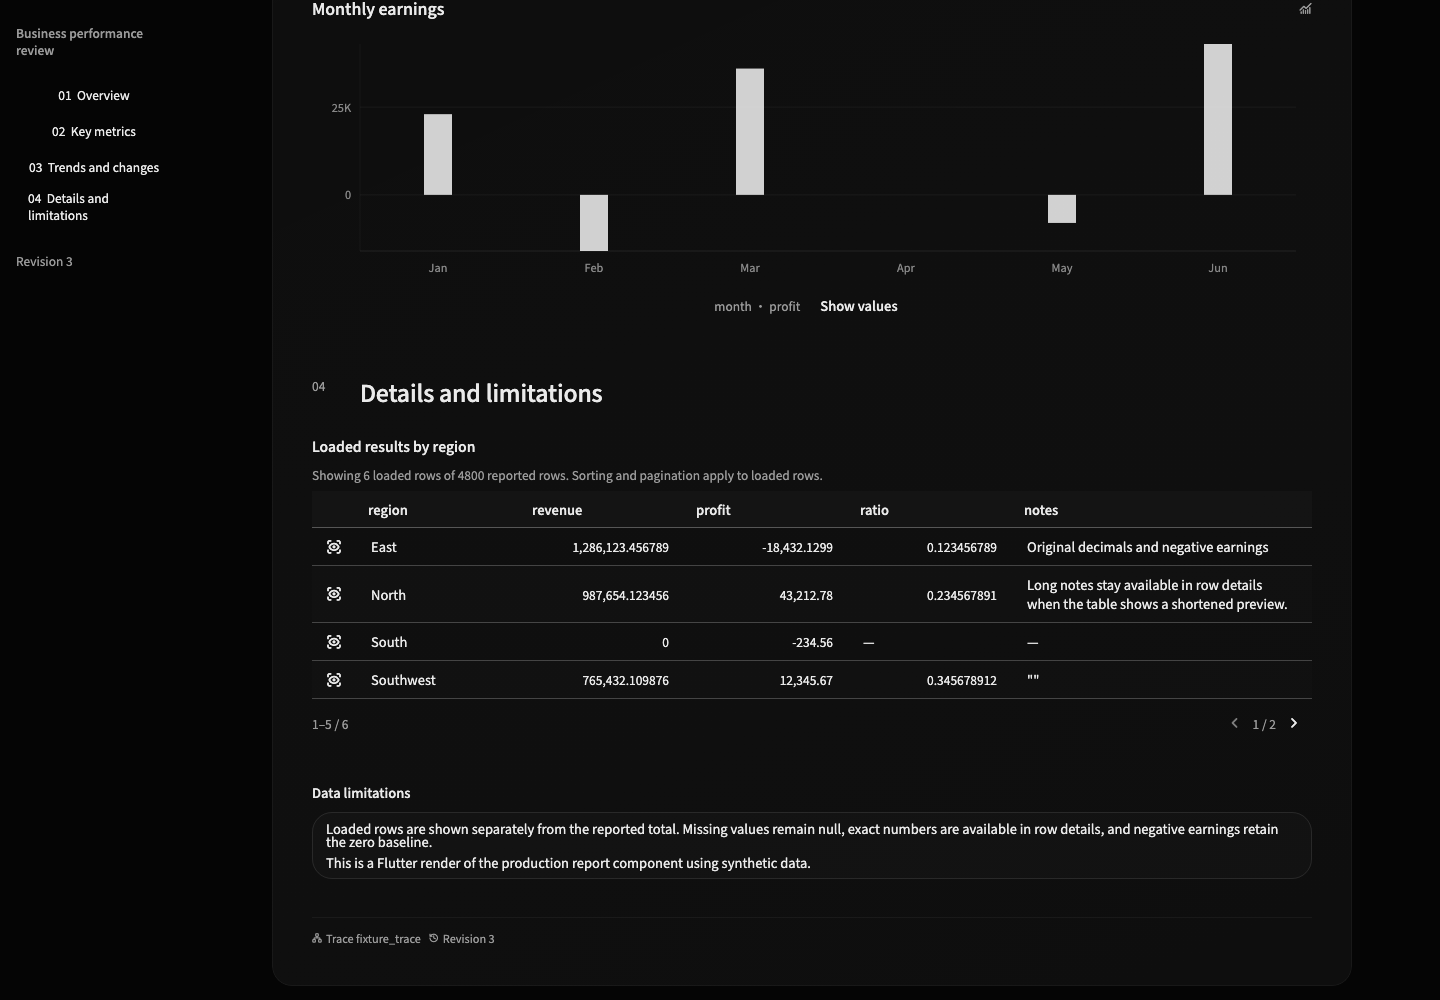Sort table by ratio column header
1440x1000 pixels.
(x=874, y=510)
